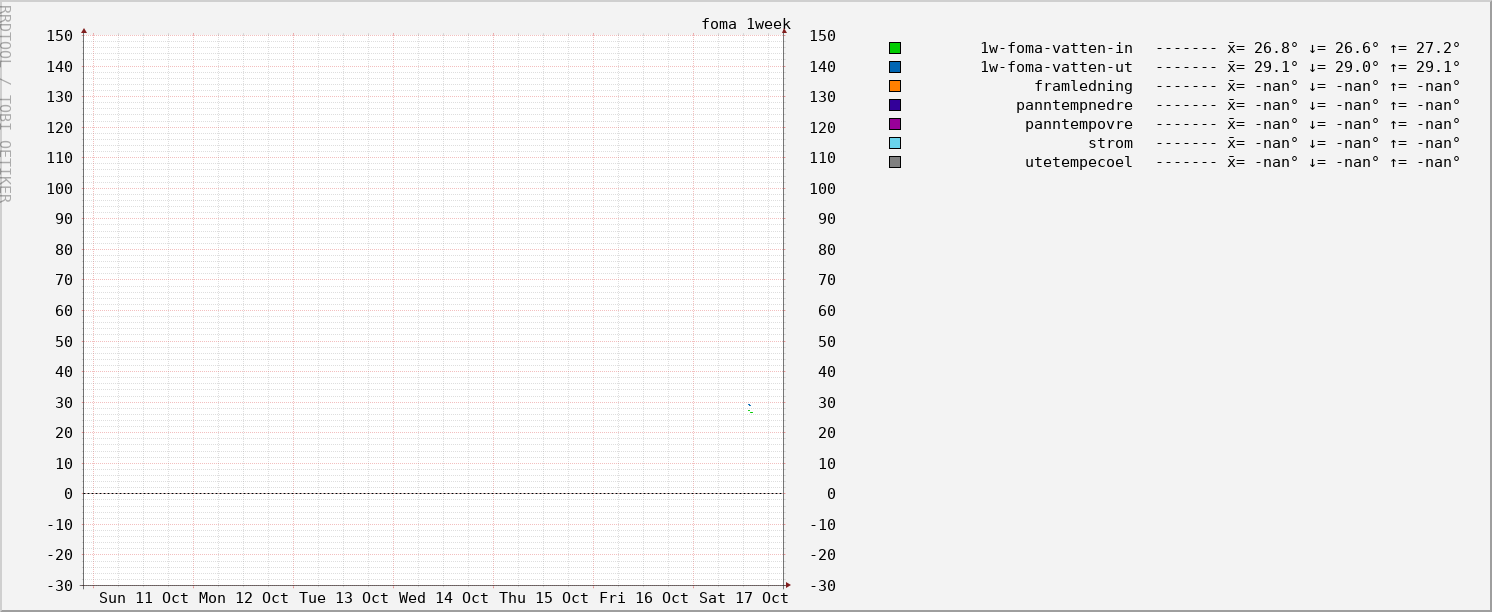
Task: Select the 'Sat 17 Oct' date label
Action: pos(744,598)
